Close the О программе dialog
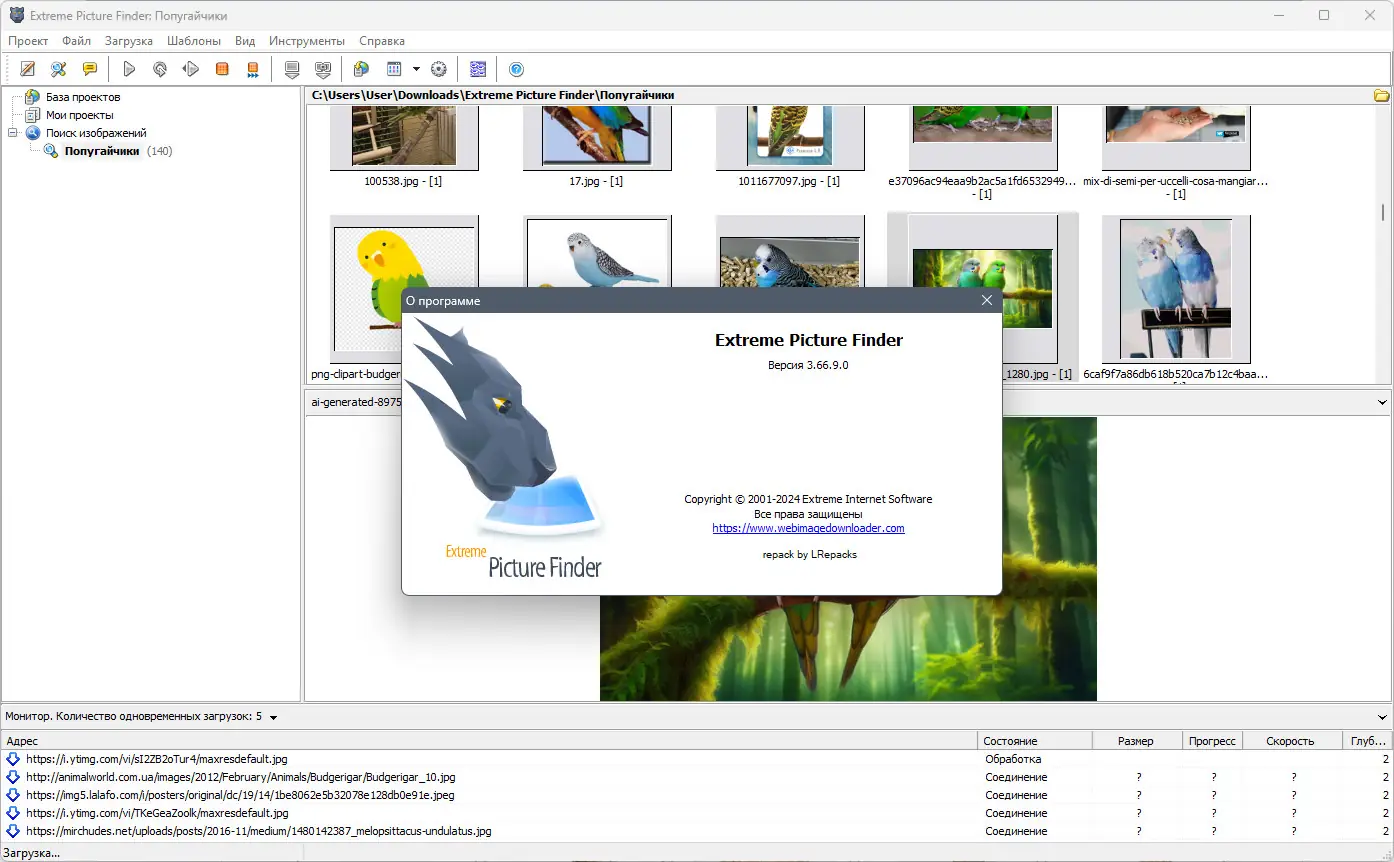The width and height of the screenshot is (1394, 862). (x=987, y=300)
